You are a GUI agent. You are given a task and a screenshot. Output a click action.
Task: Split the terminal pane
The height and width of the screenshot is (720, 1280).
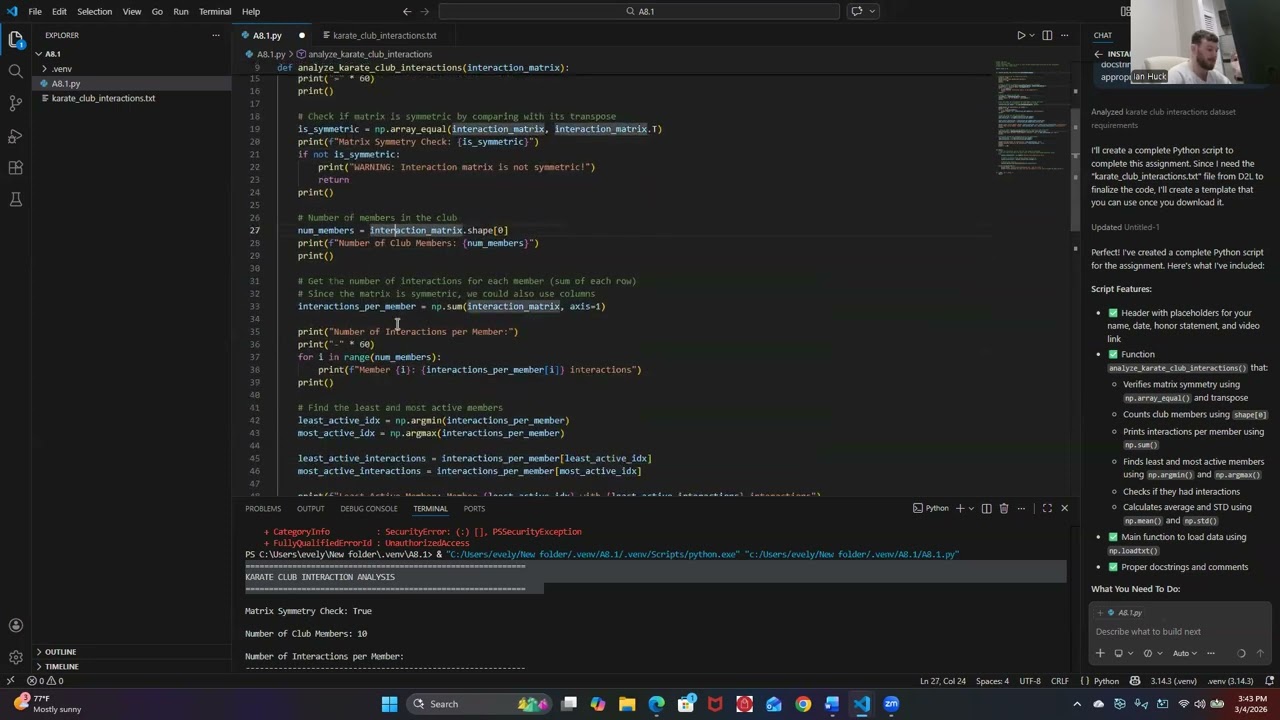click(986, 508)
